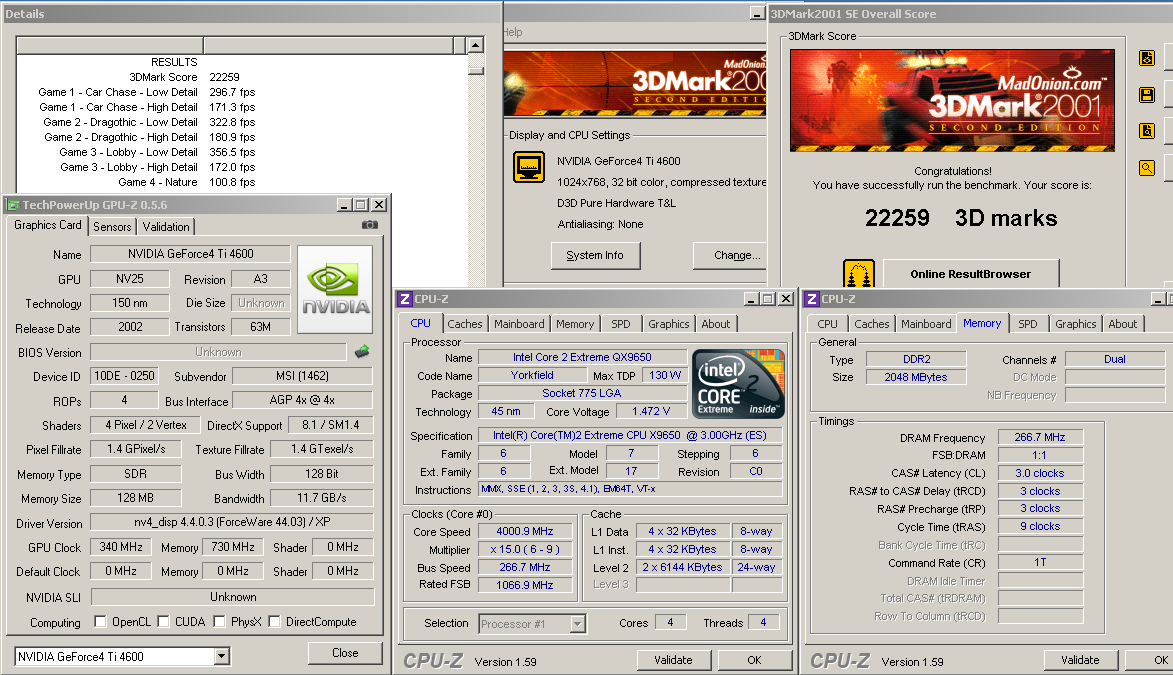Click the 22259 3D marks score text
This screenshot has height=675, width=1173.
pyautogui.click(x=961, y=218)
